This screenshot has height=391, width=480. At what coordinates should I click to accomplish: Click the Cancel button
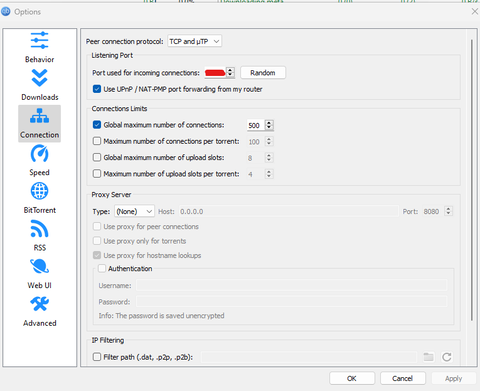pos(402,378)
